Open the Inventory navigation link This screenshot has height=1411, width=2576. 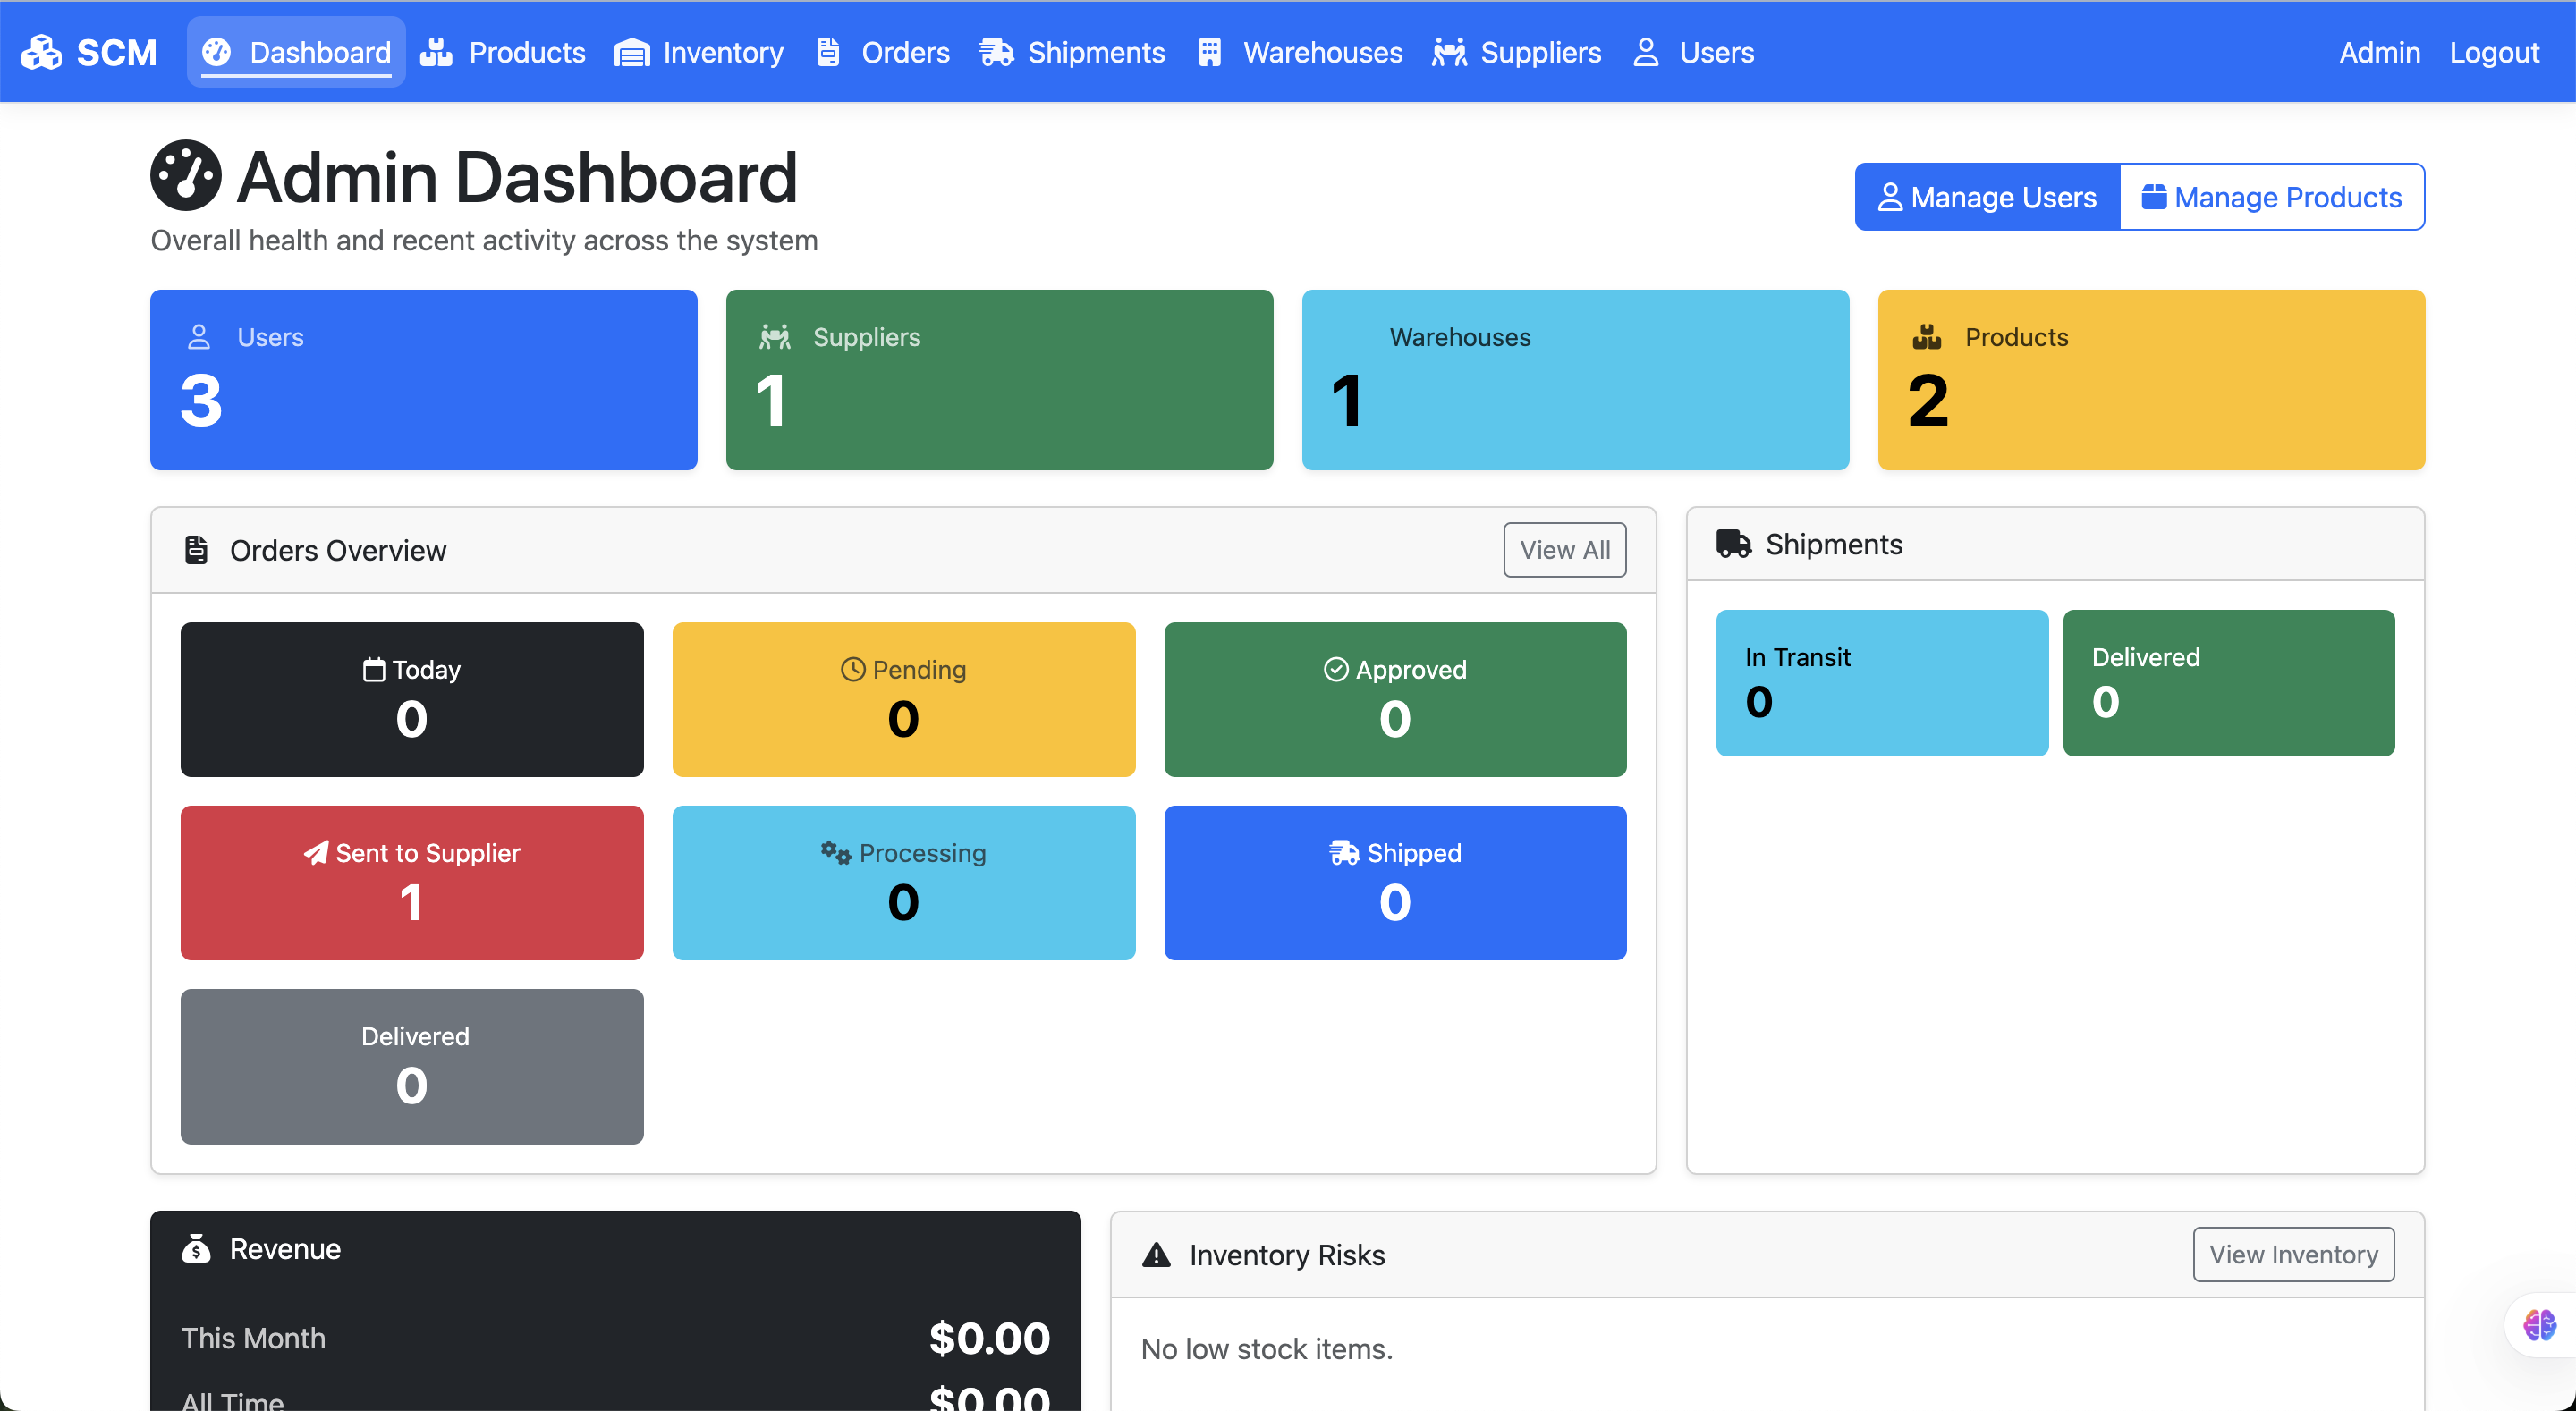(x=722, y=52)
